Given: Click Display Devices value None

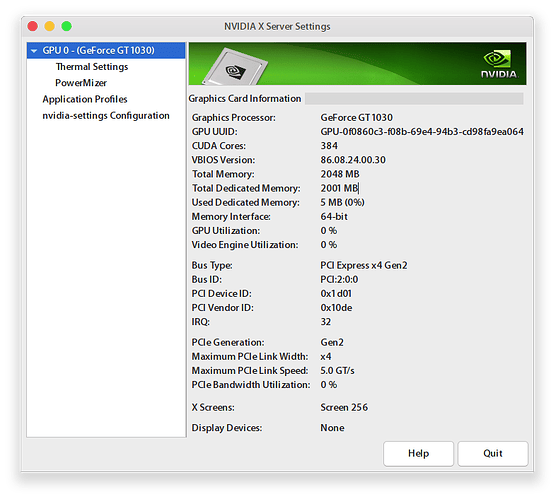Looking at the screenshot, I should coord(332,428).
